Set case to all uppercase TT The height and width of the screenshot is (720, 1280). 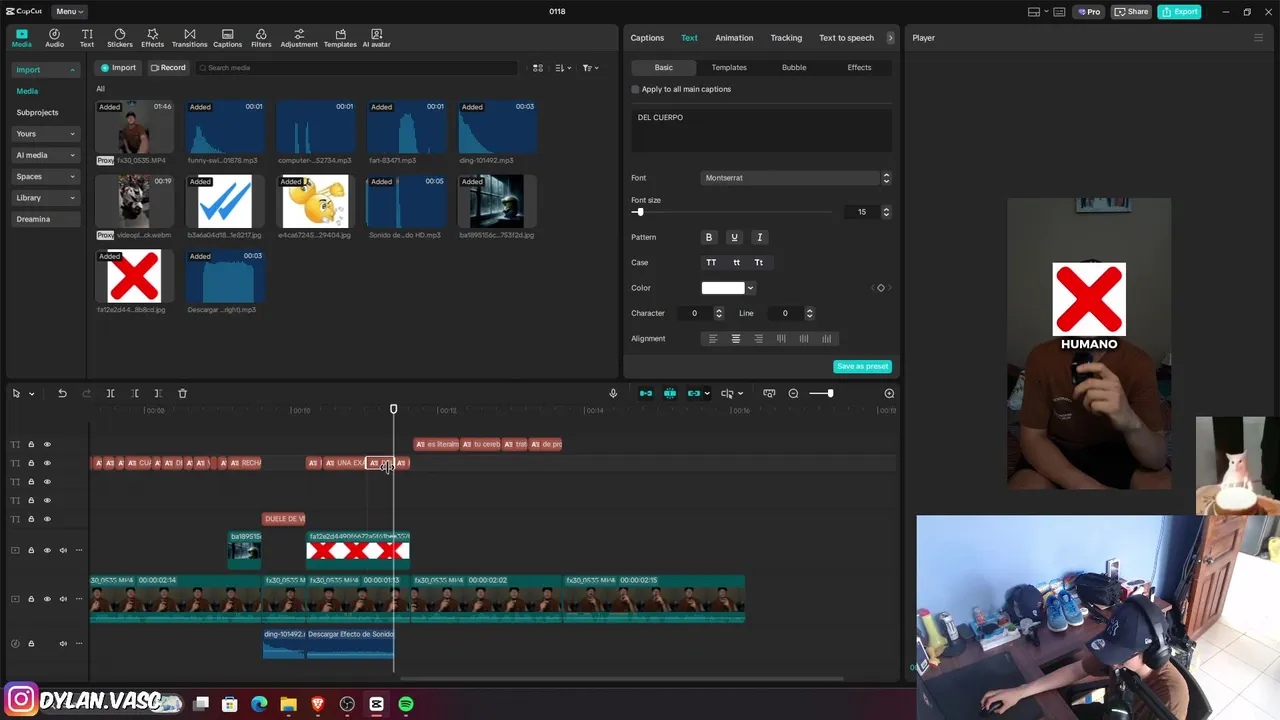point(711,262)
